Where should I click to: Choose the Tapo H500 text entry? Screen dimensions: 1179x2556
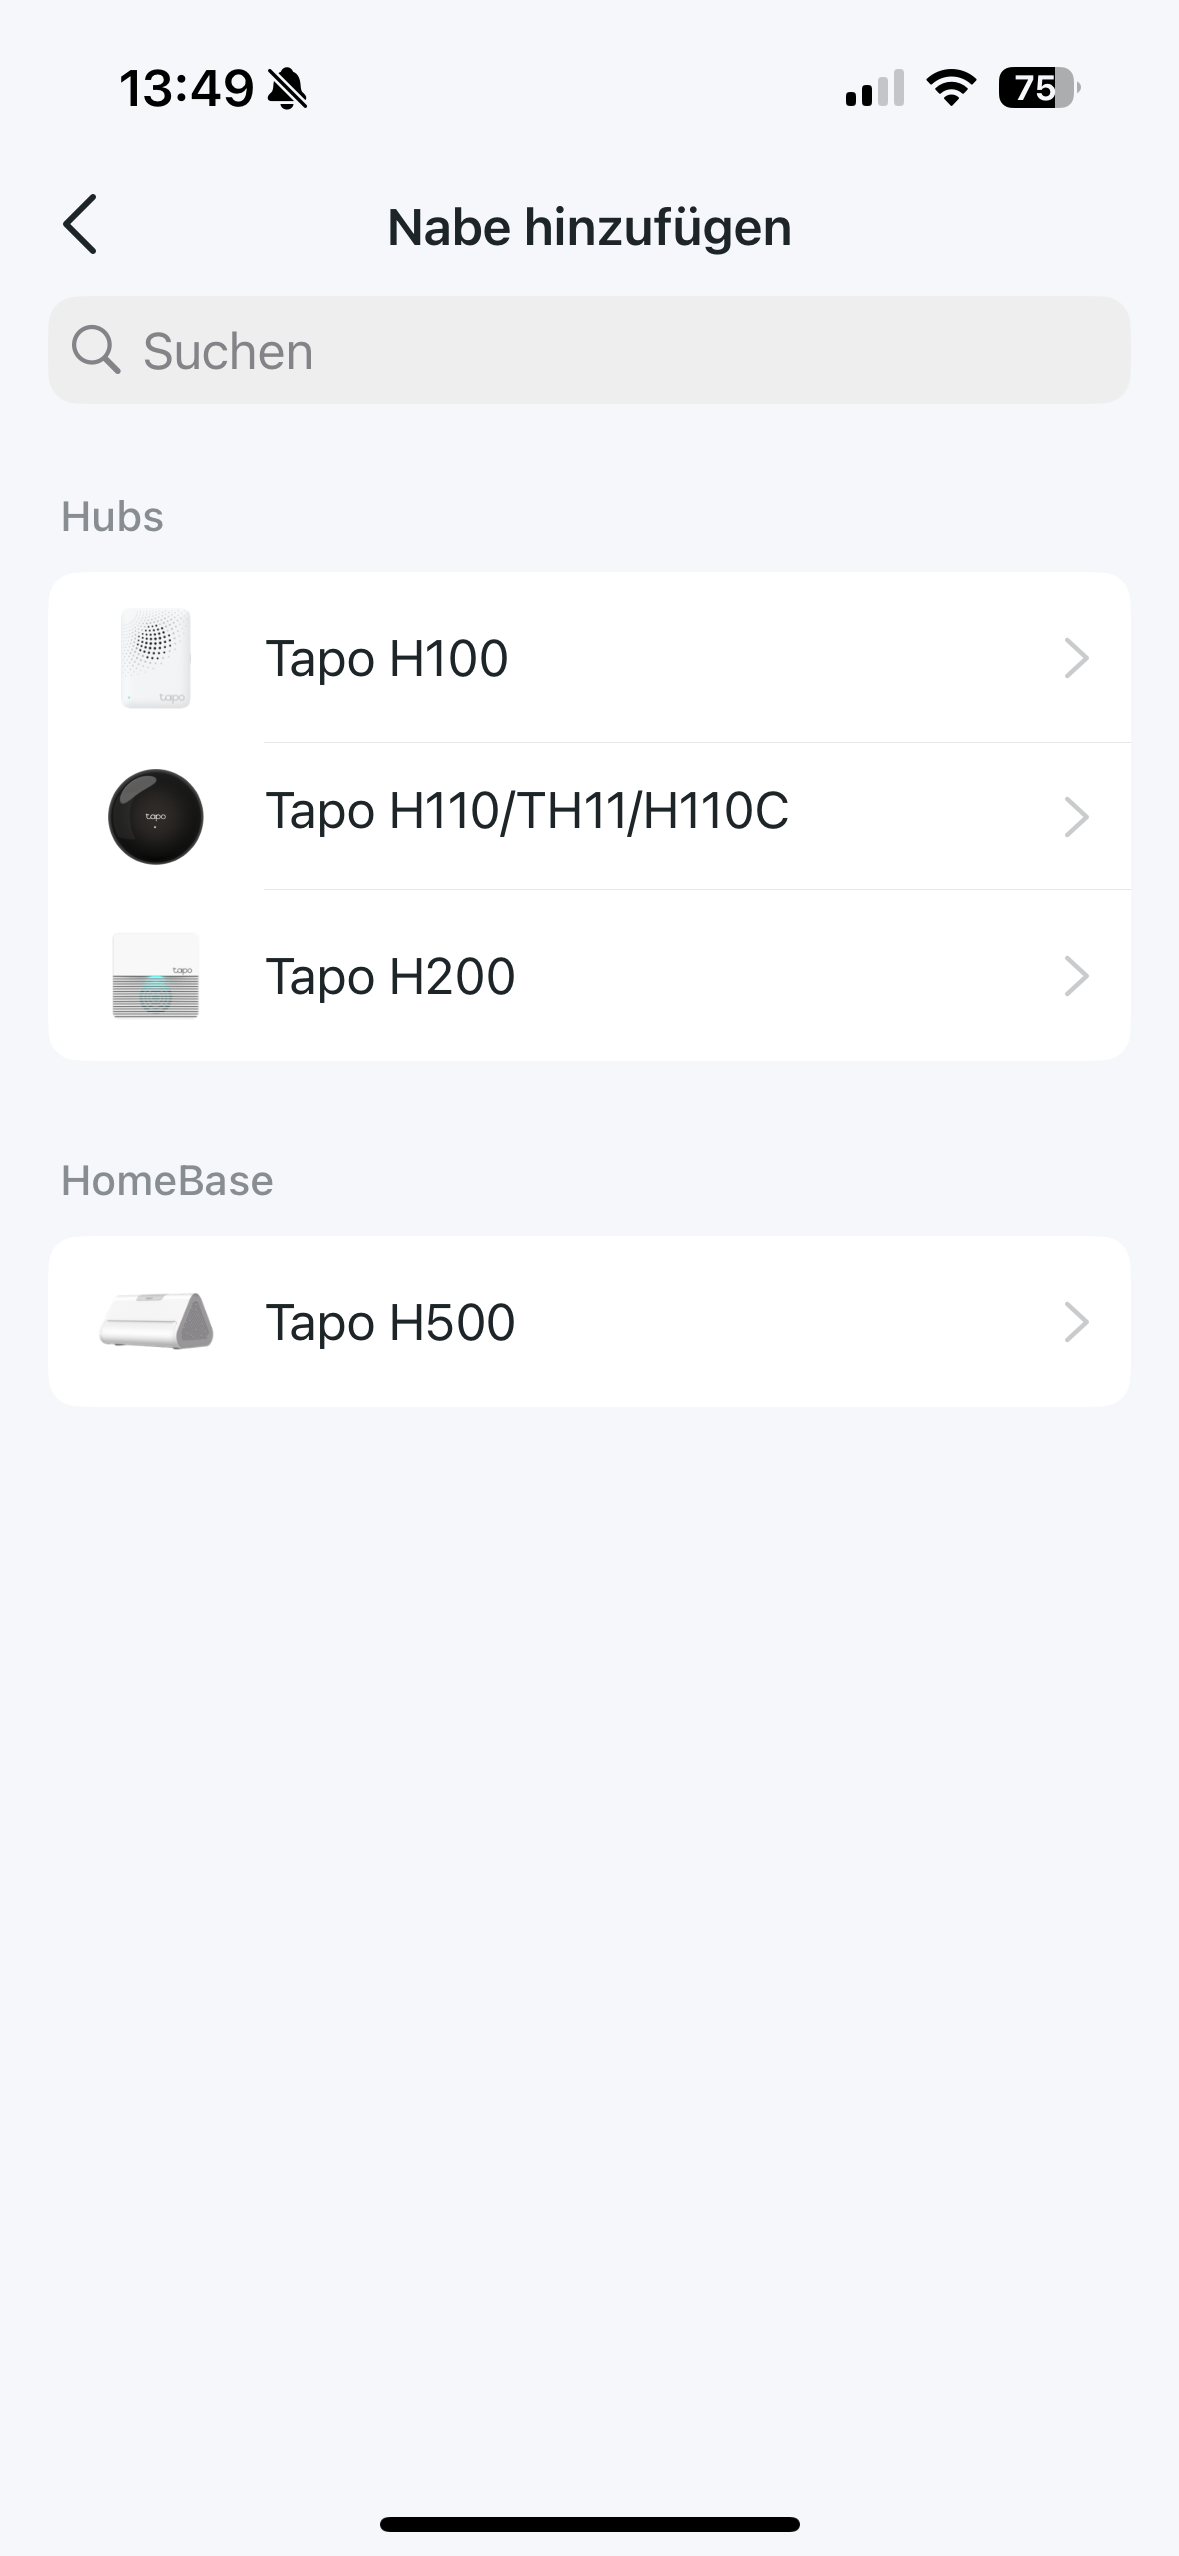[x=390, y=1323]
